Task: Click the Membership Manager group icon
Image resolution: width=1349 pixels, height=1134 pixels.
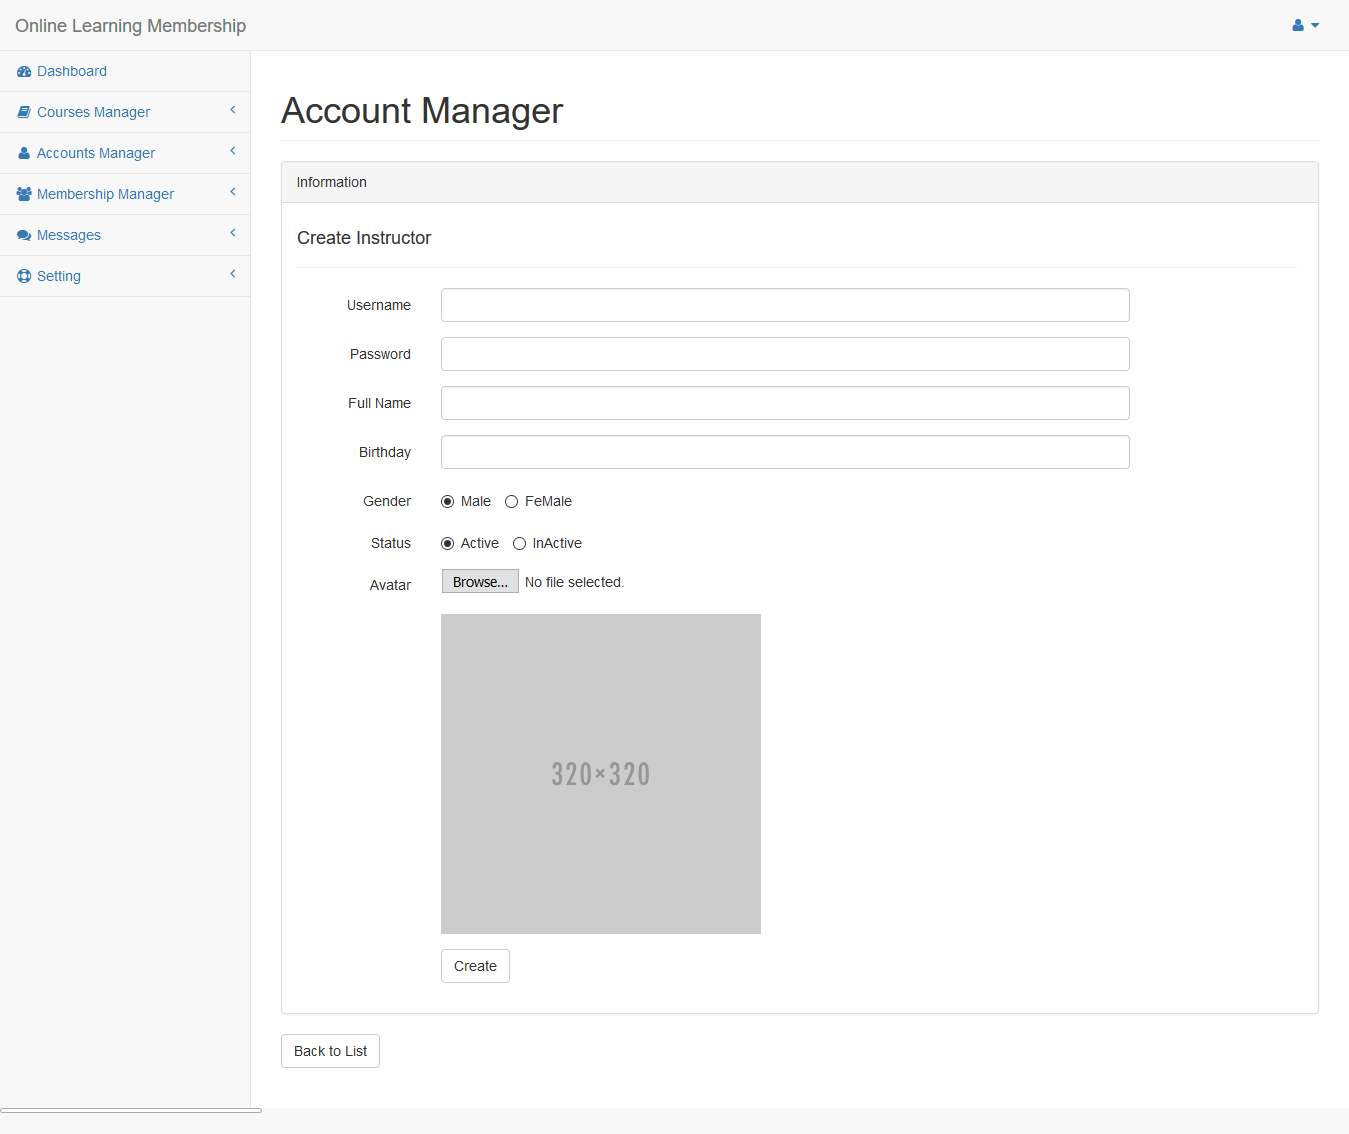Action: [x=24, y=194]
